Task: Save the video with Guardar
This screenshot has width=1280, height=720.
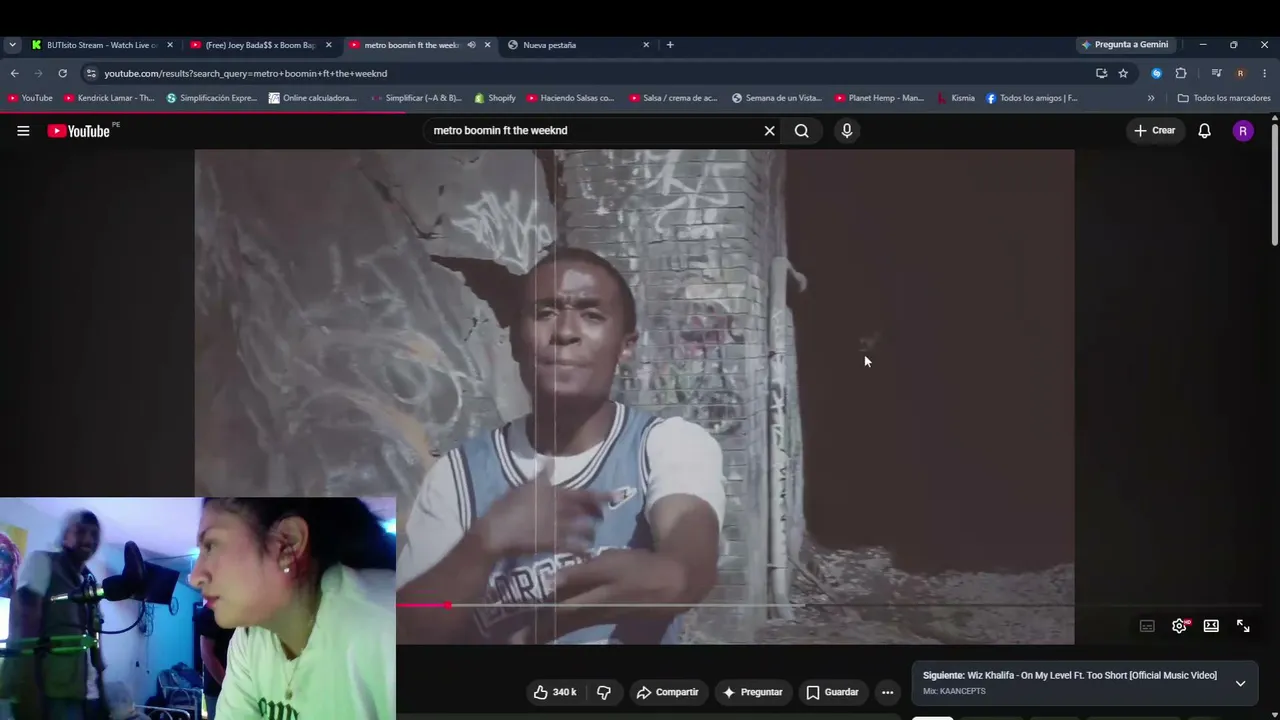Action: (x=833, y=692)
